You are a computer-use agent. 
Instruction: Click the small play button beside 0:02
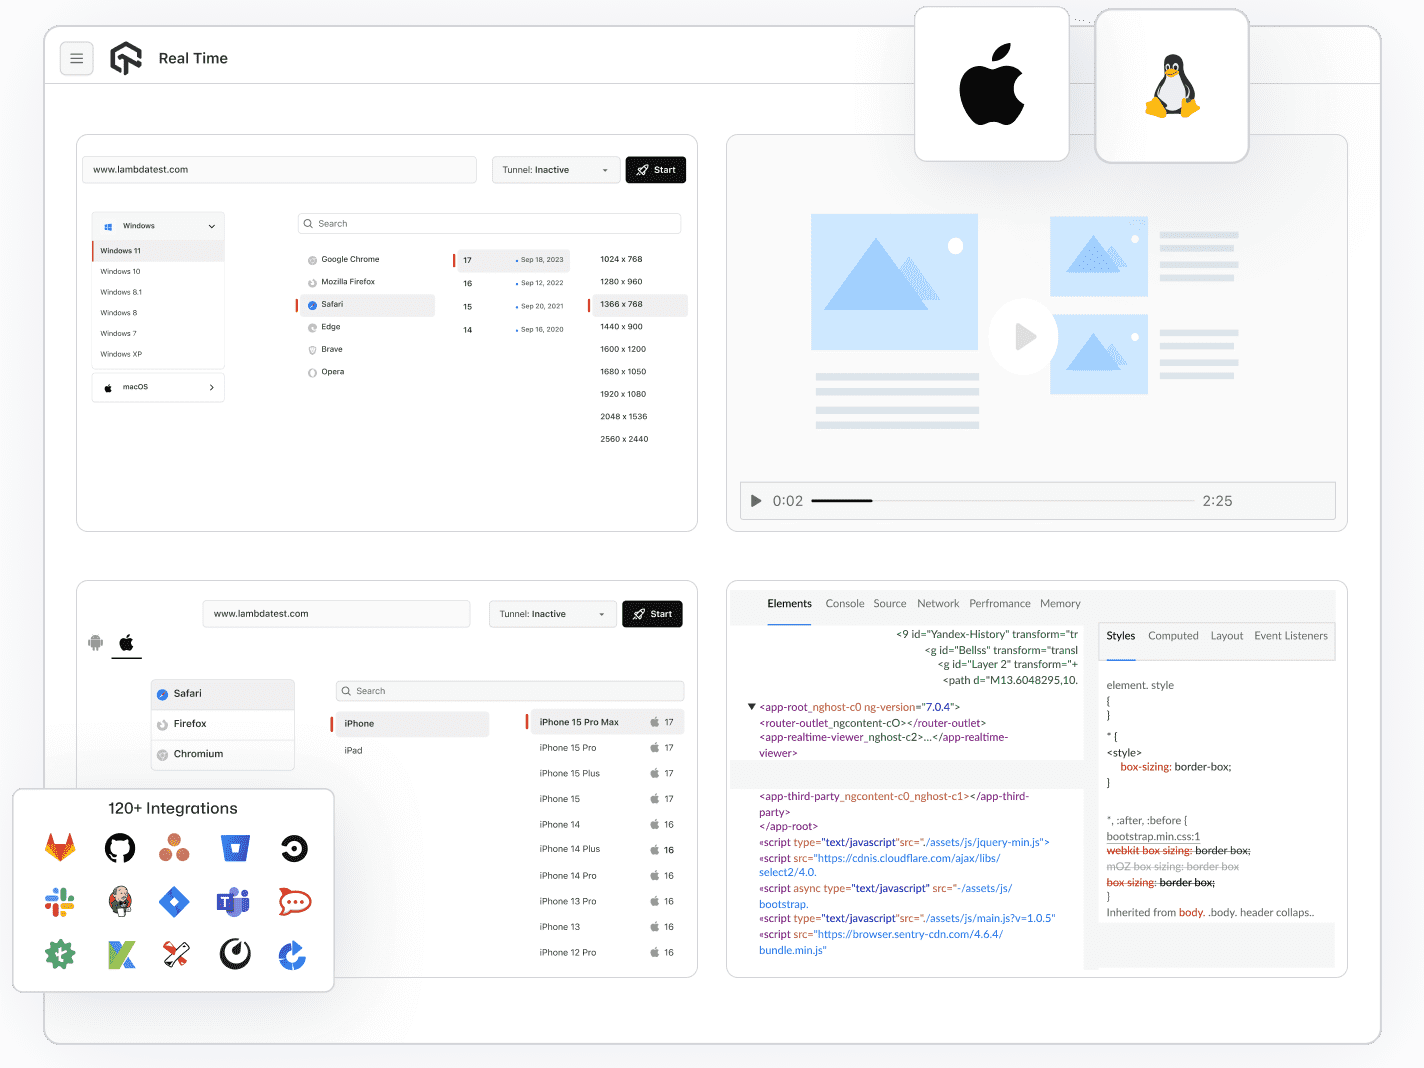coord(756,501)
